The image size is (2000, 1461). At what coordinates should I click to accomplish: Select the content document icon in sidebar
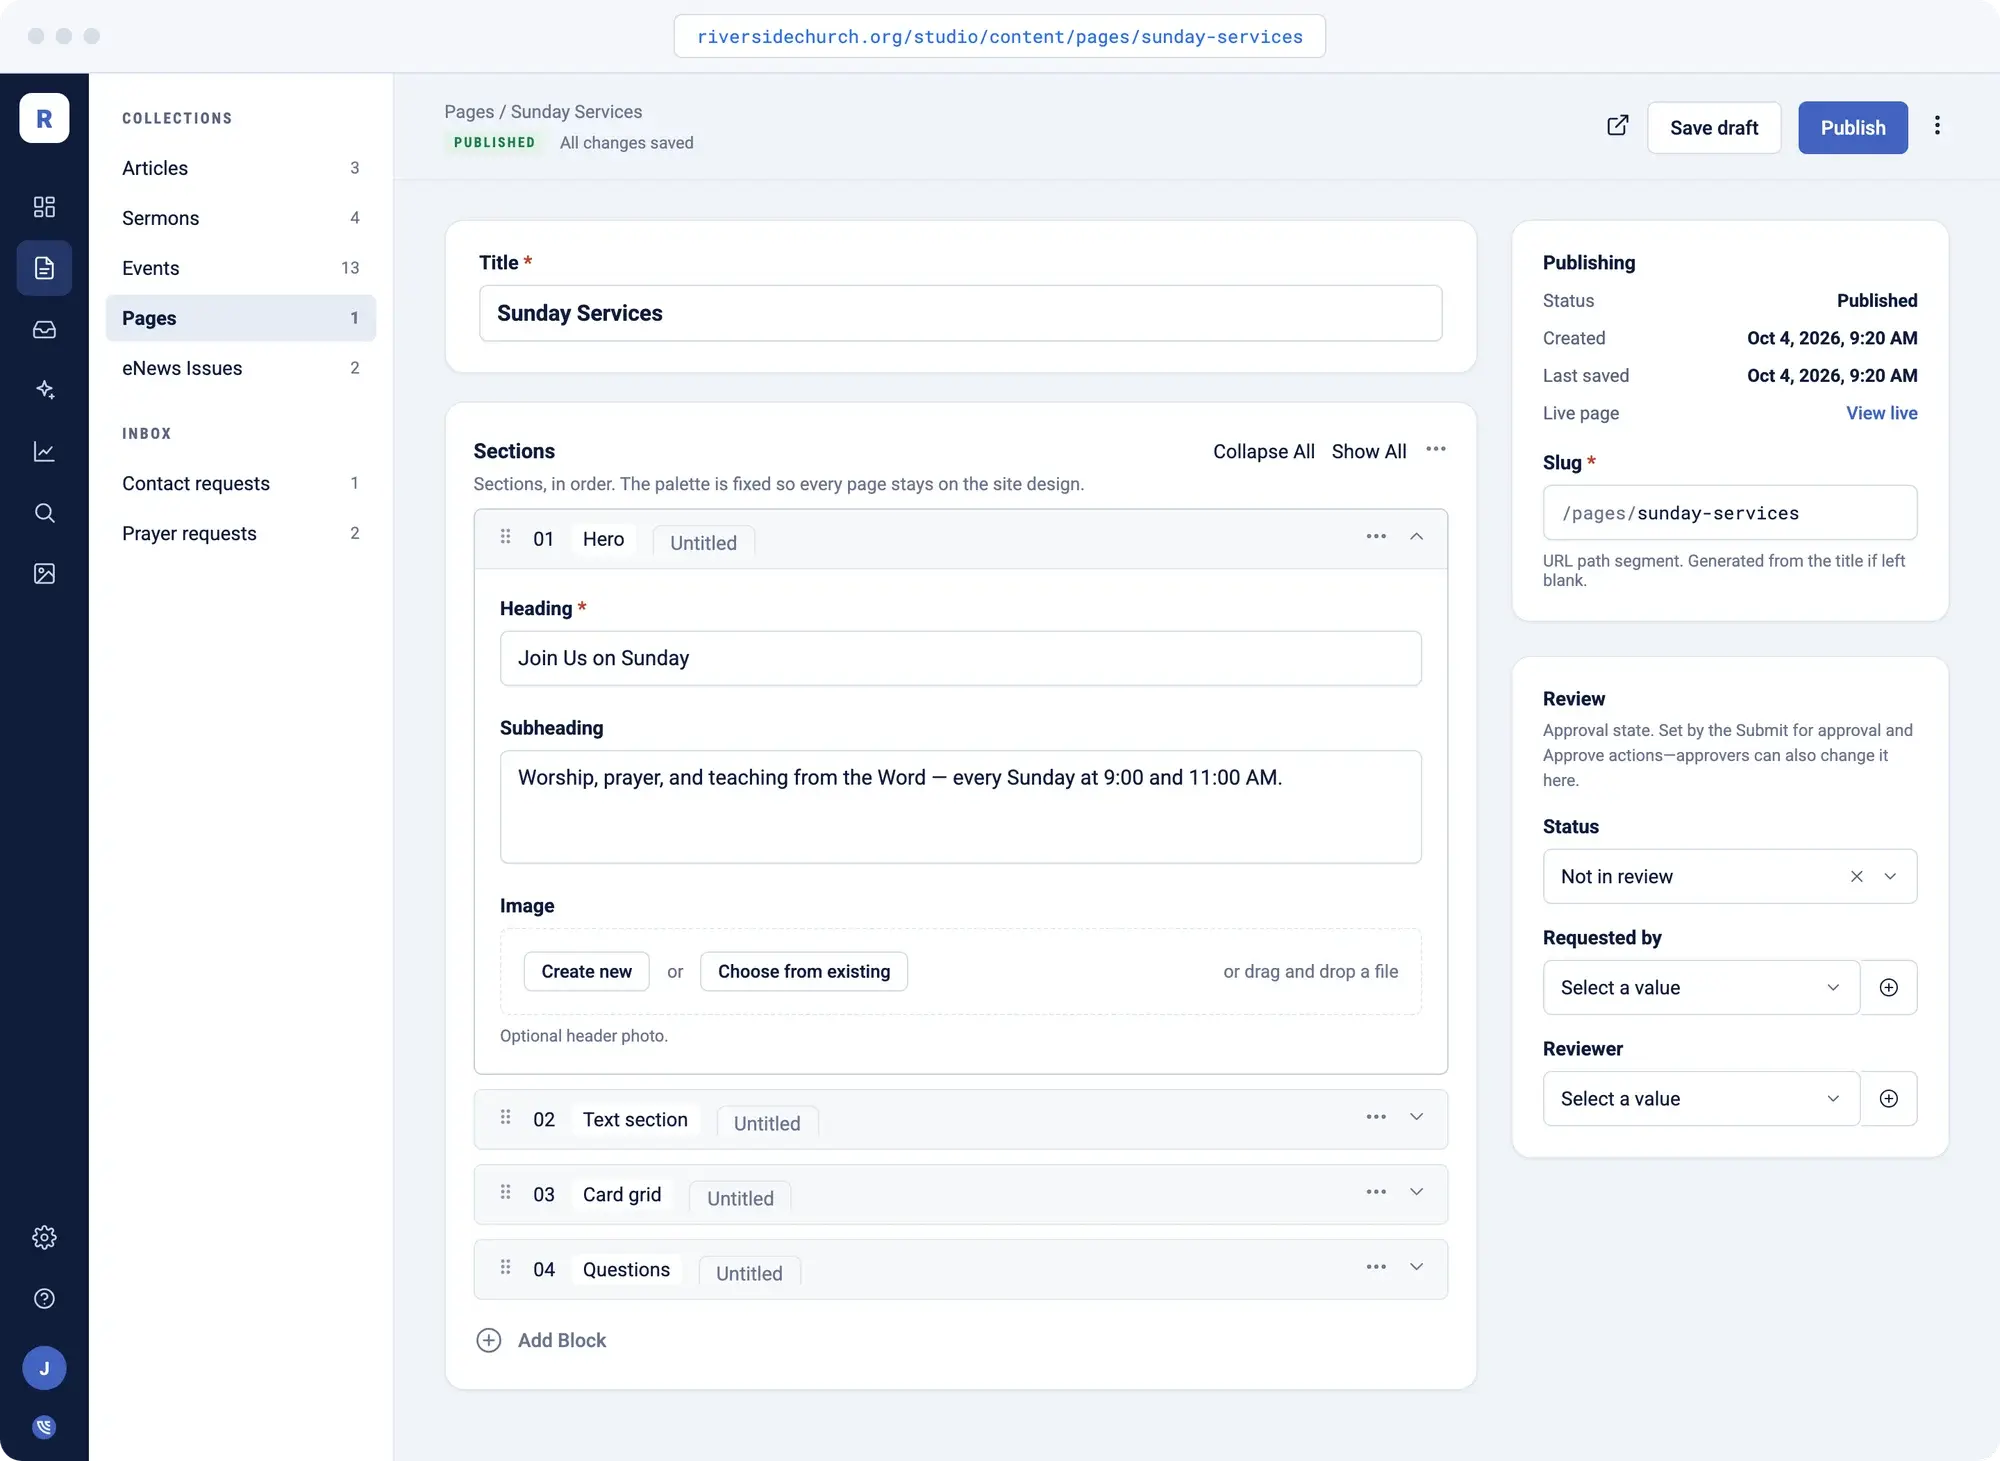(44, 268)
